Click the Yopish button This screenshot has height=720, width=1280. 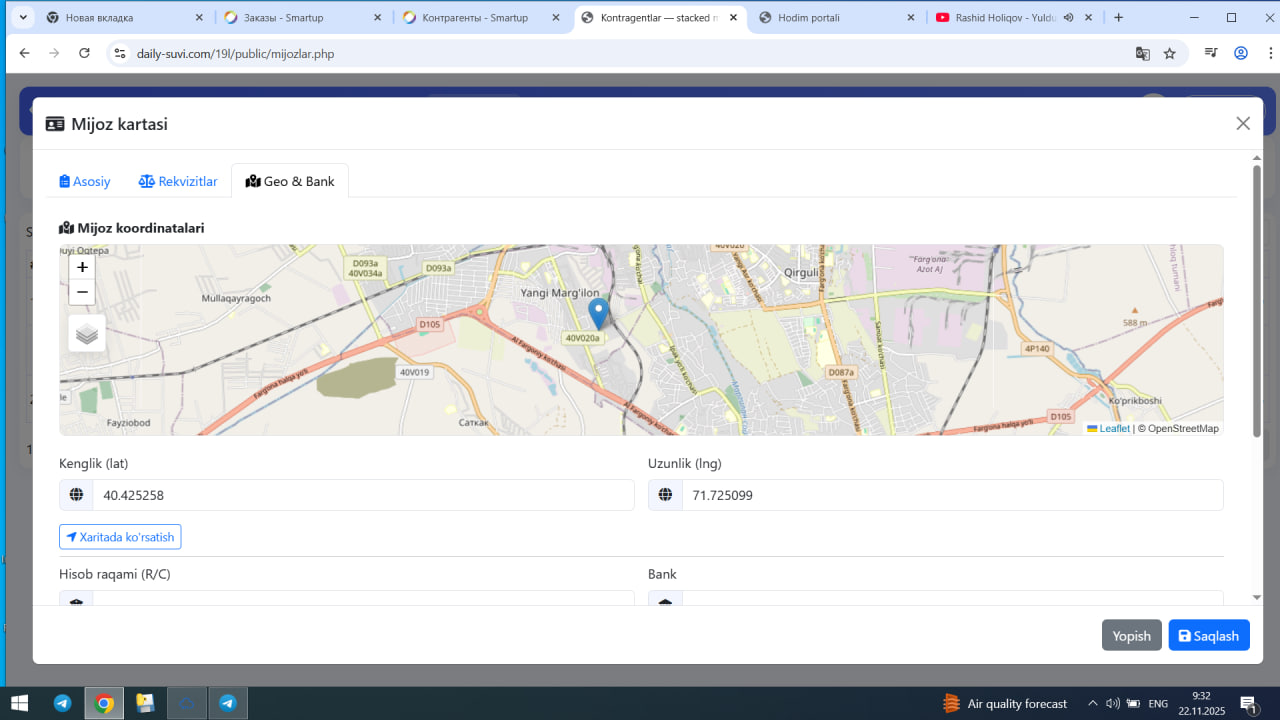tap(1131, 636)
